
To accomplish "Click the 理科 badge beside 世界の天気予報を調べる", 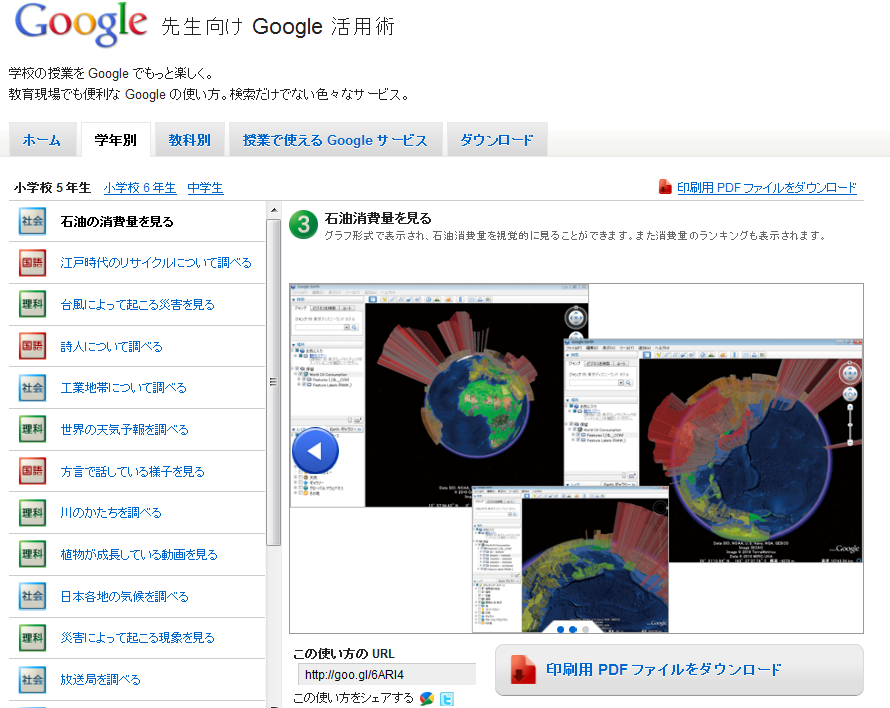I will click(x=32, y=429).
